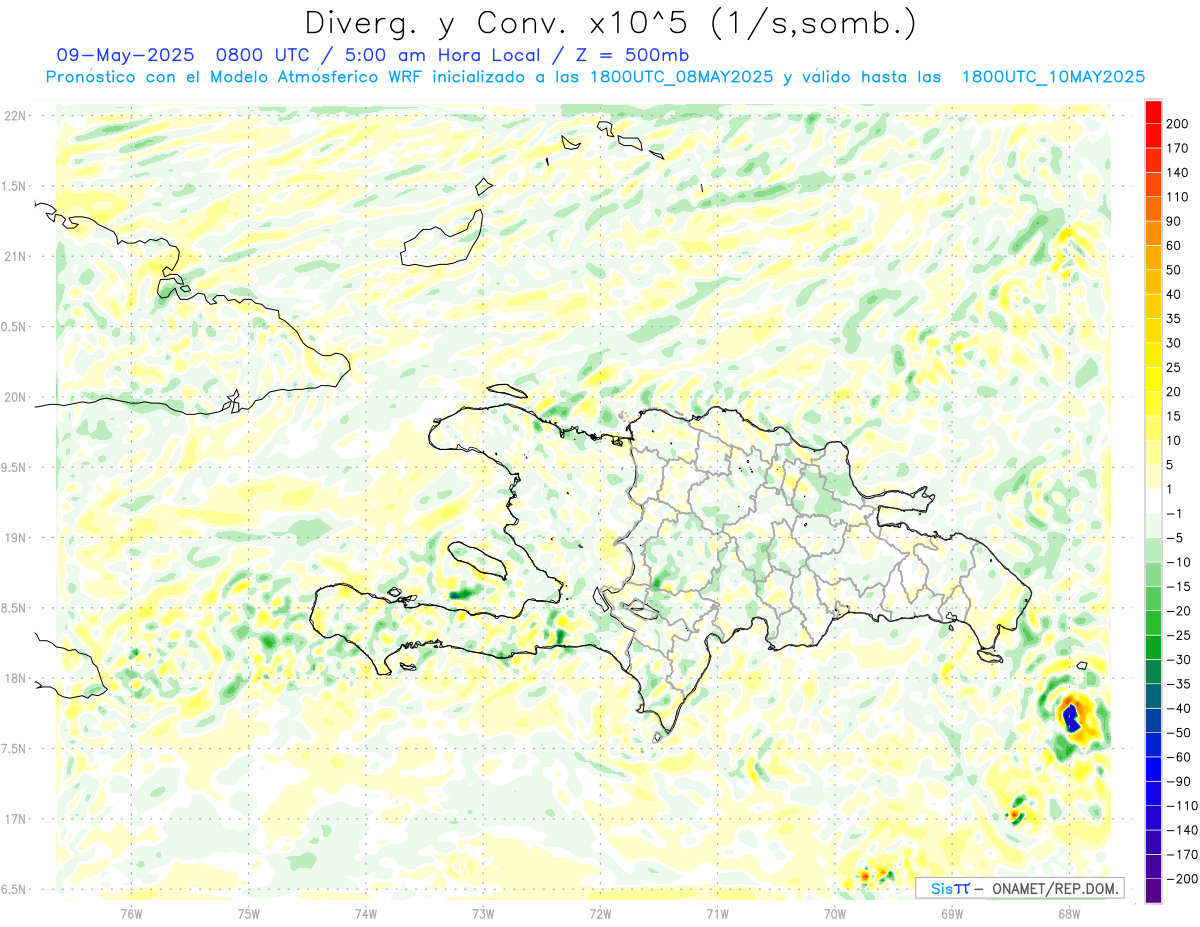Click the '68W' longitude label

[x=1069, y=914]
